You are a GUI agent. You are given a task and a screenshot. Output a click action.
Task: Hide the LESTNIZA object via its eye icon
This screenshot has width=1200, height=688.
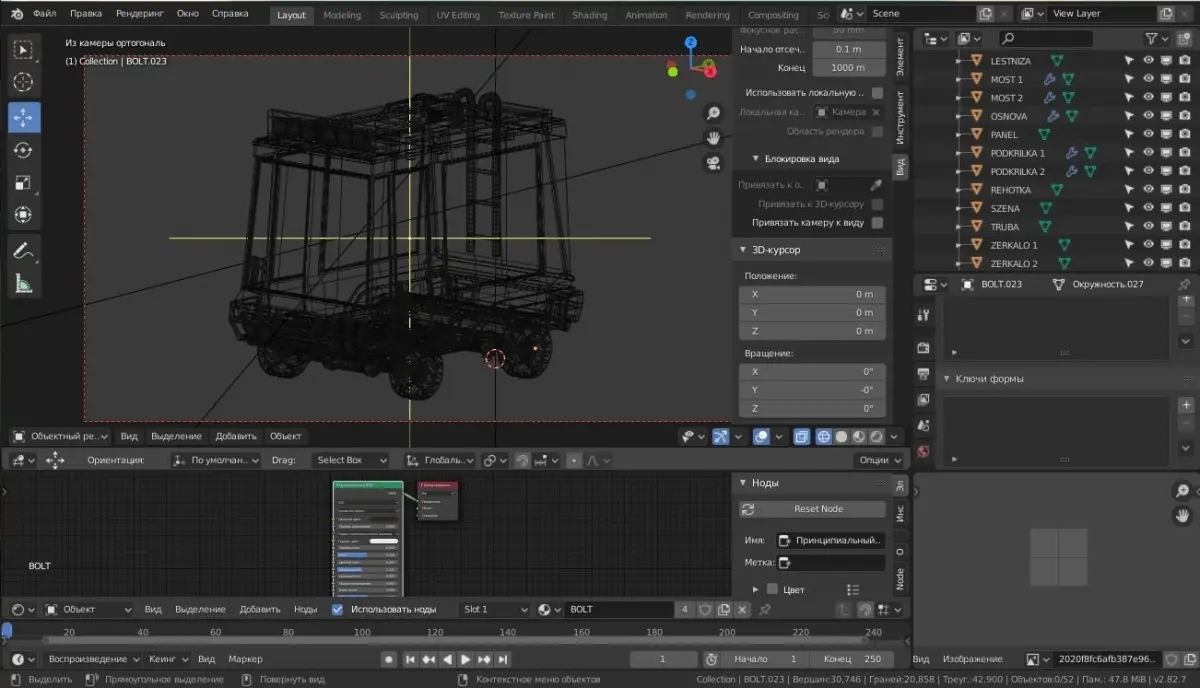(1148, 61)
